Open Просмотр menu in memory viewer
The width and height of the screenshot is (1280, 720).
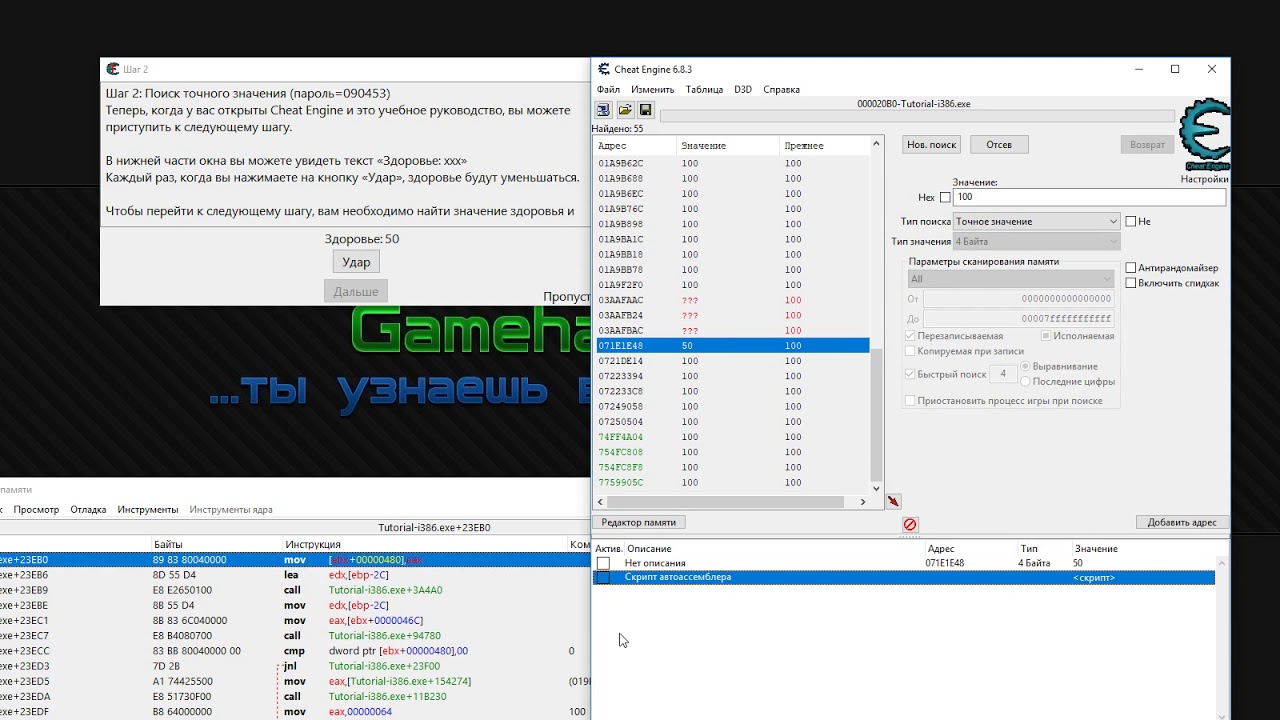pyautogui.click(x=36, y=509)
